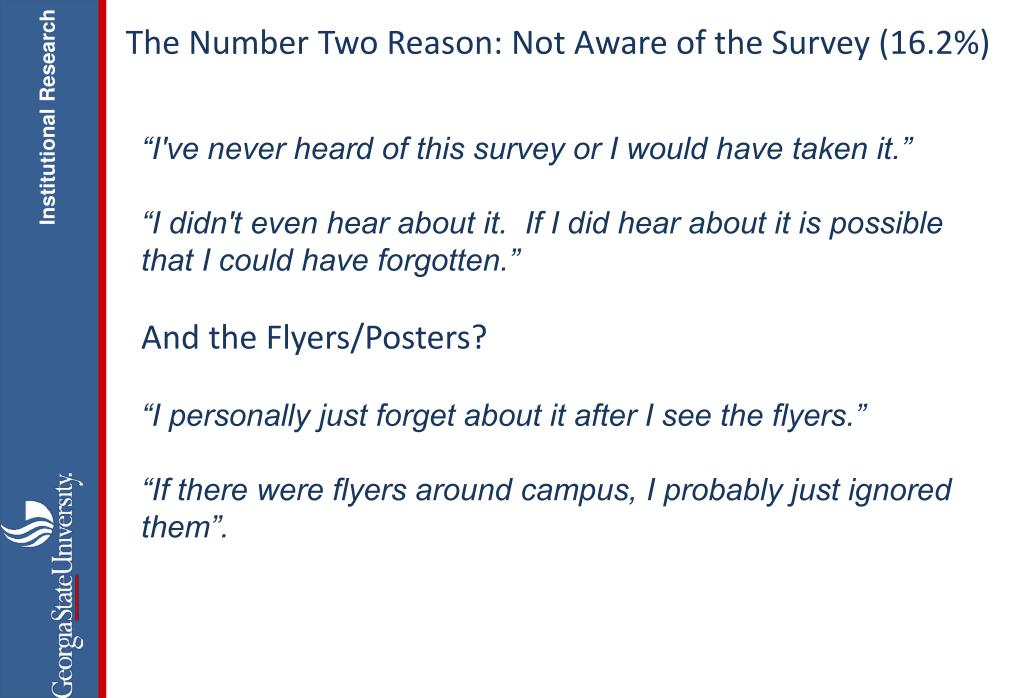
Task: Select the slide title about Not Aware of Survey
Action: tap(557, 44)
